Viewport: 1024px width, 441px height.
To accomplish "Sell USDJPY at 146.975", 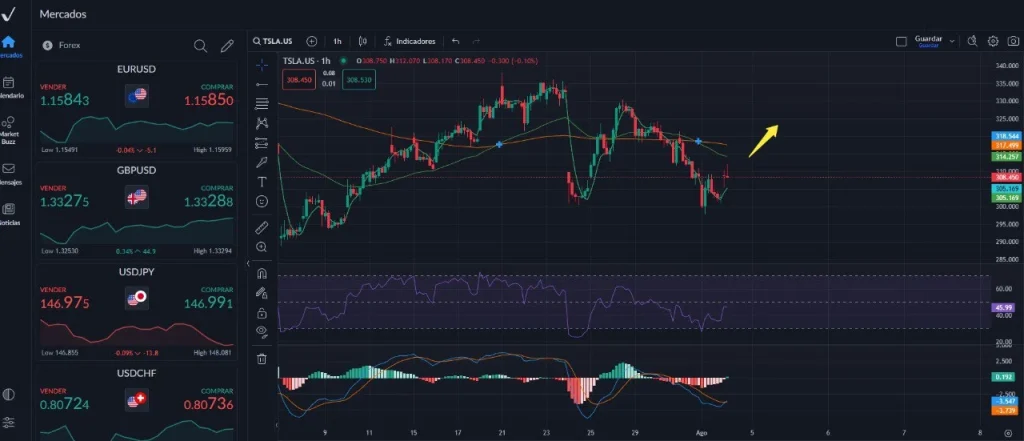I will pos(65,303).
